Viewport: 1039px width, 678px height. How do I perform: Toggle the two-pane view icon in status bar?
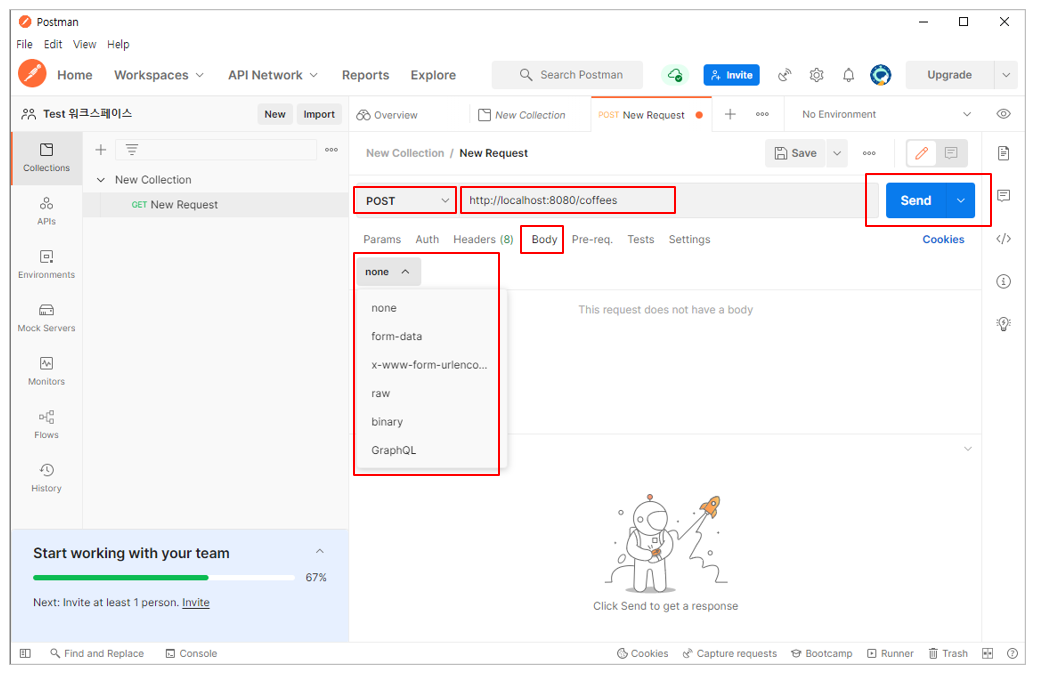987,653
